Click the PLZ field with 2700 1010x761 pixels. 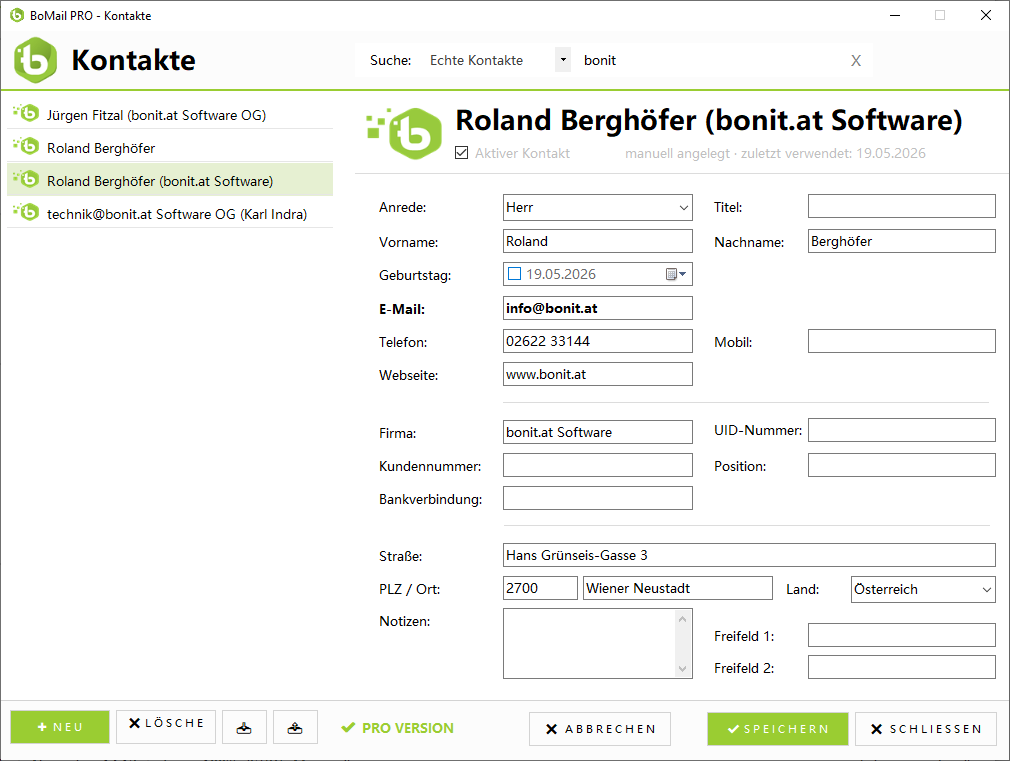click(x=540, y=588)
